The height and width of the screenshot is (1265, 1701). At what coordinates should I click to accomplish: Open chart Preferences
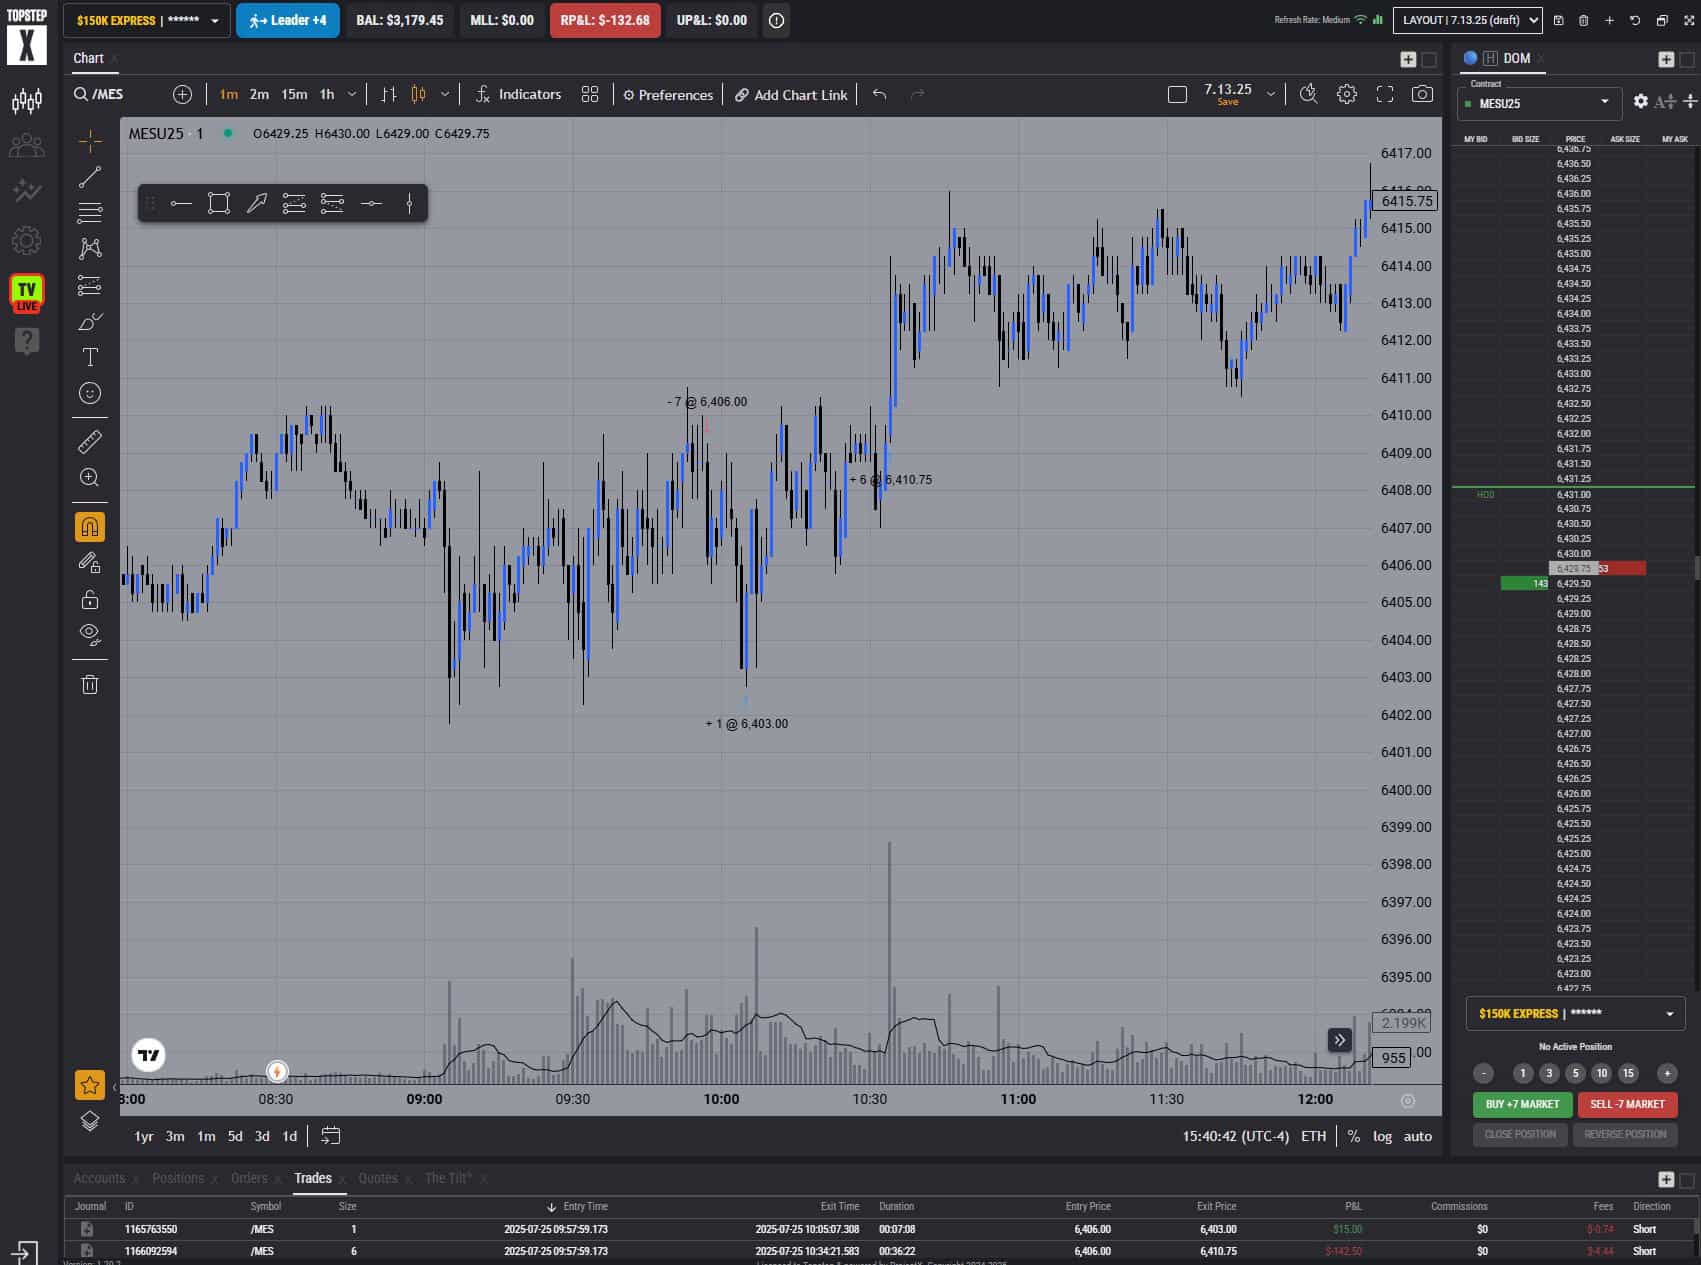[668, 94]
